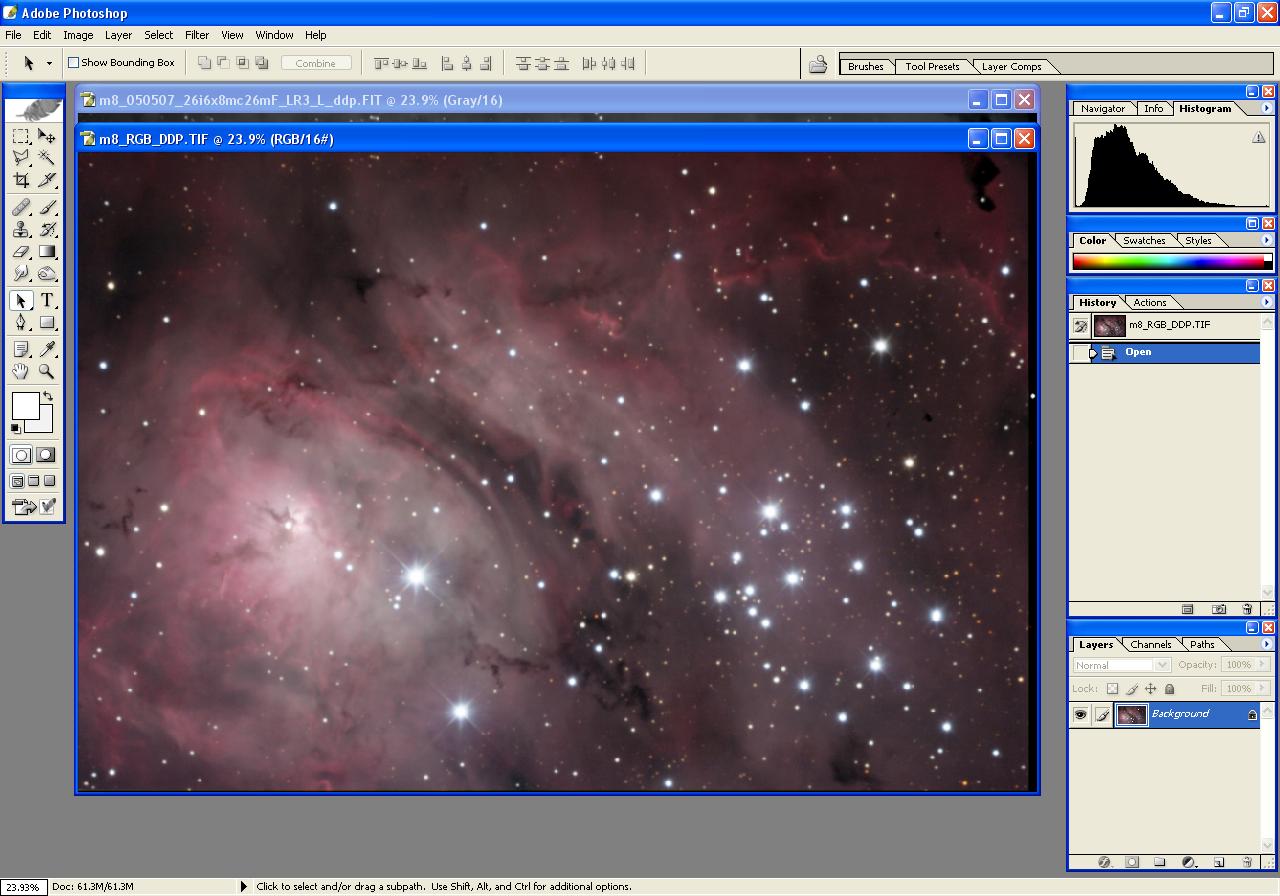Viewport: 1280px width, 896px height.
Task: Choose the Eraser tool
Action: point(21,252)
